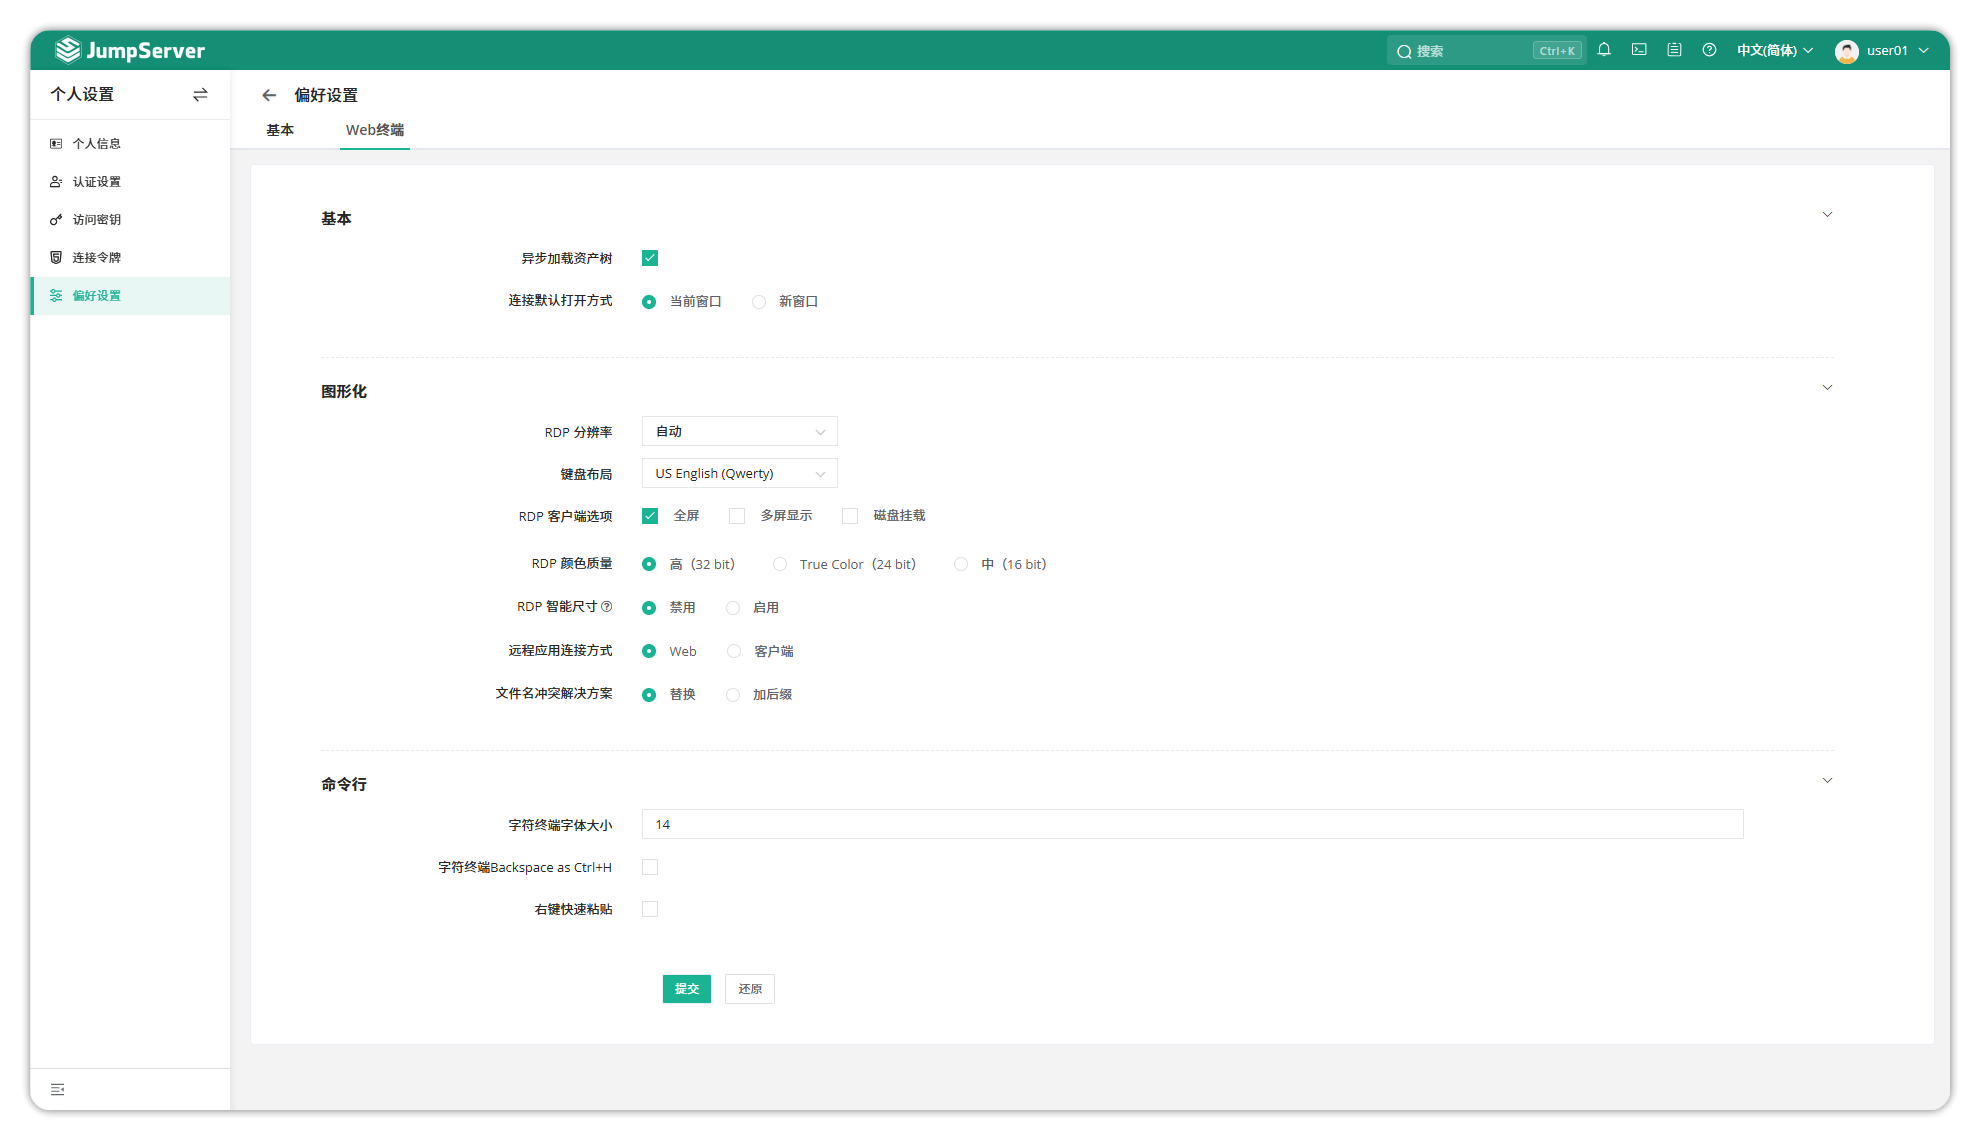The height and width of the screenshot is (1130, 1980).
Task: Open the help question mark icon
Action: [x=1709, y=50]
